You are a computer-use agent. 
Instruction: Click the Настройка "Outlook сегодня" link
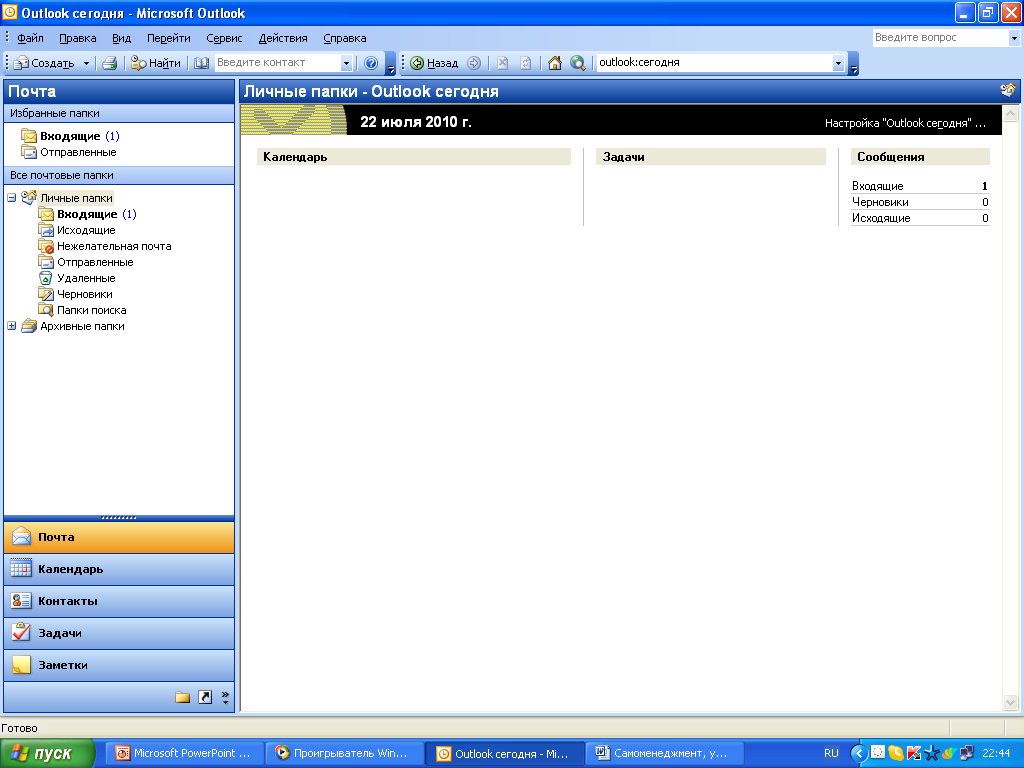(x=905, y=123)
